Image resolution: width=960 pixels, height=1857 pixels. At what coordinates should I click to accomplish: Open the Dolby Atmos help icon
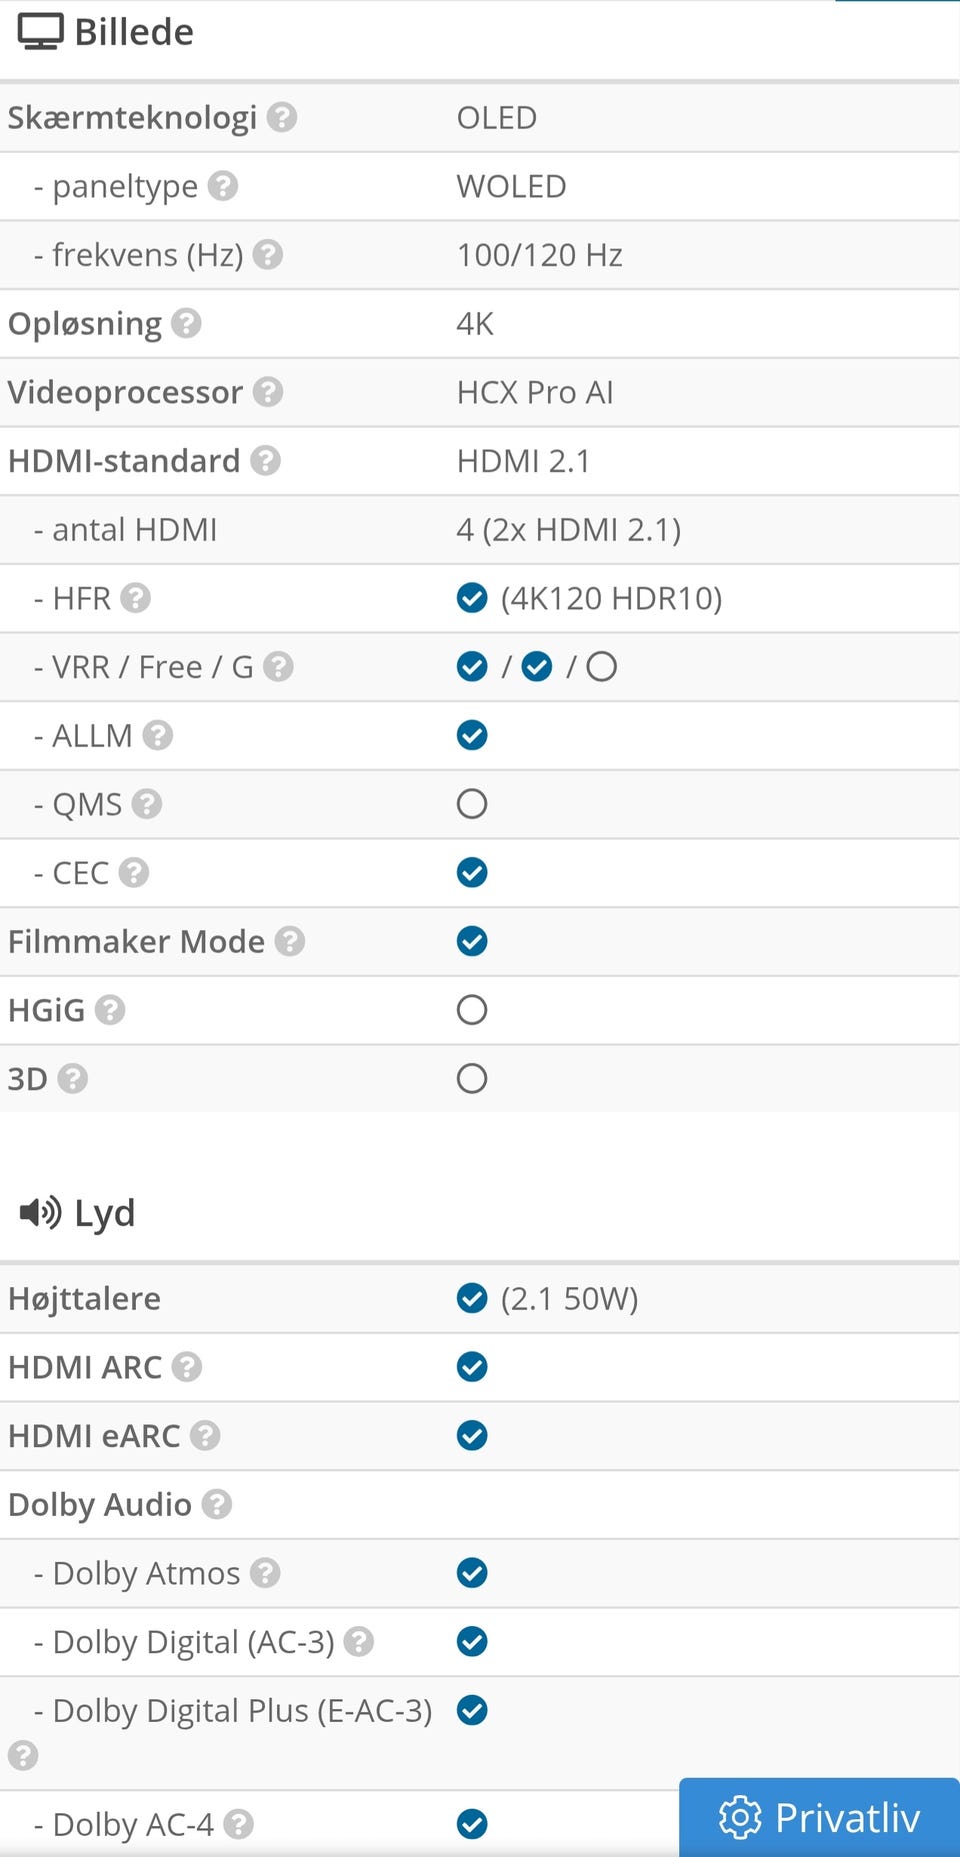pos(265,1573)
